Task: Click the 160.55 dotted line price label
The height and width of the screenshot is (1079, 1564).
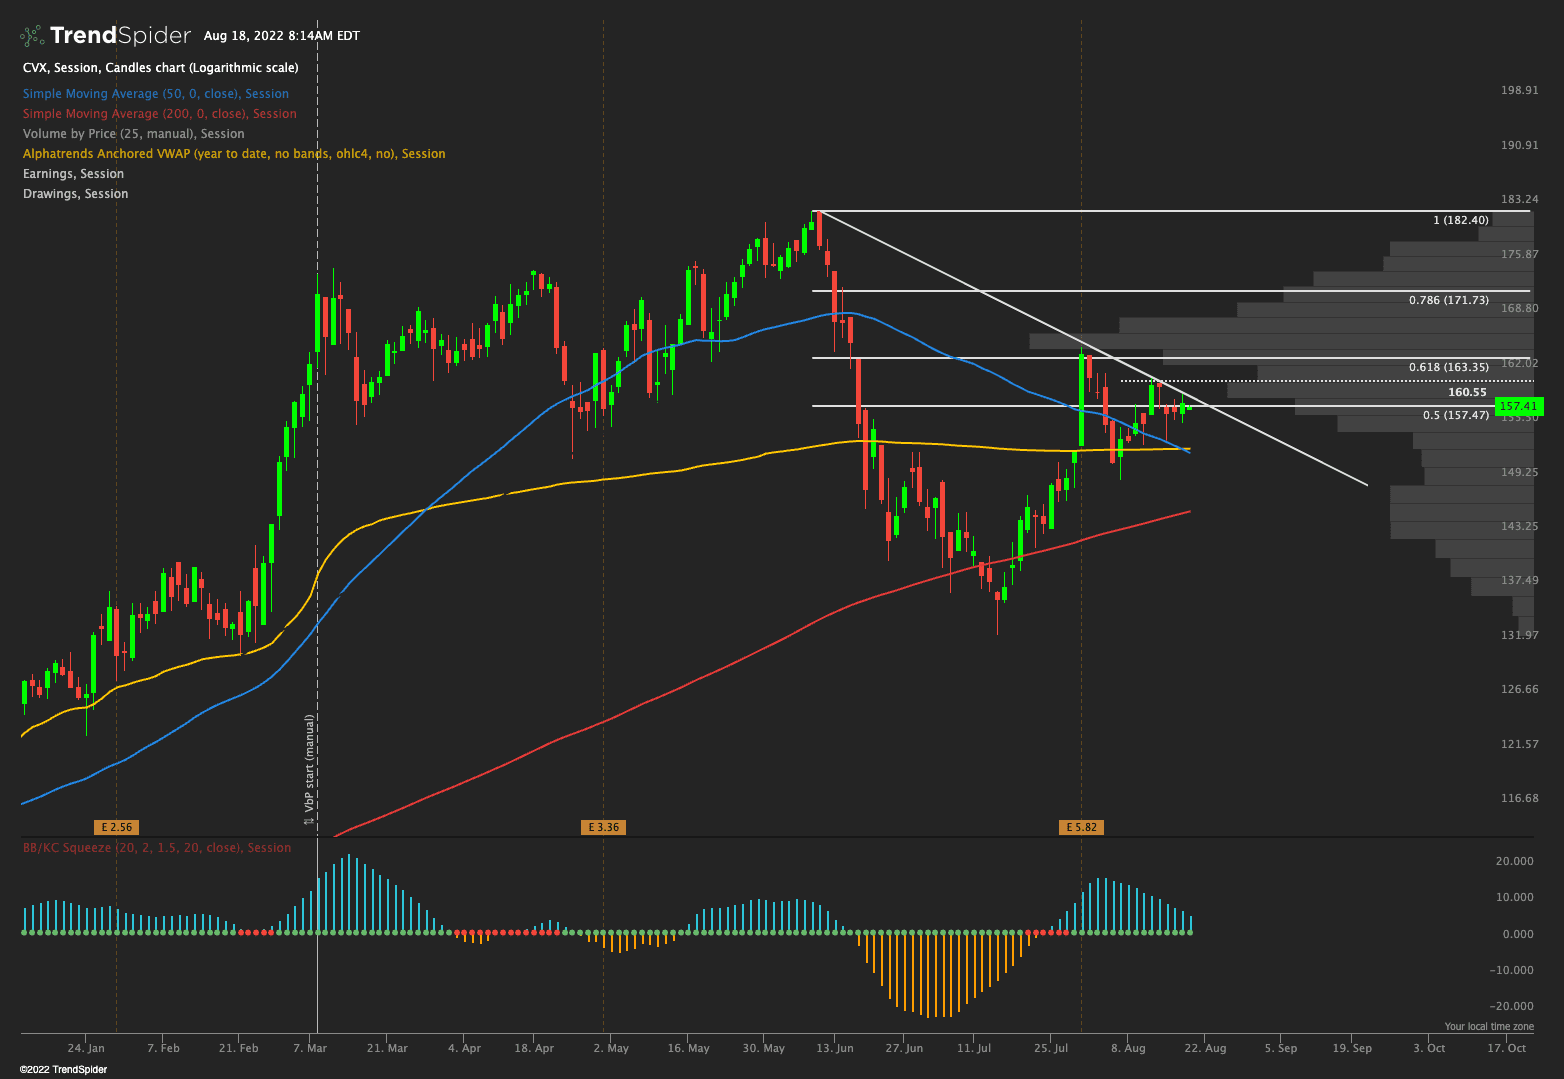Action: pyautogui.click(x=1467, y=393)
